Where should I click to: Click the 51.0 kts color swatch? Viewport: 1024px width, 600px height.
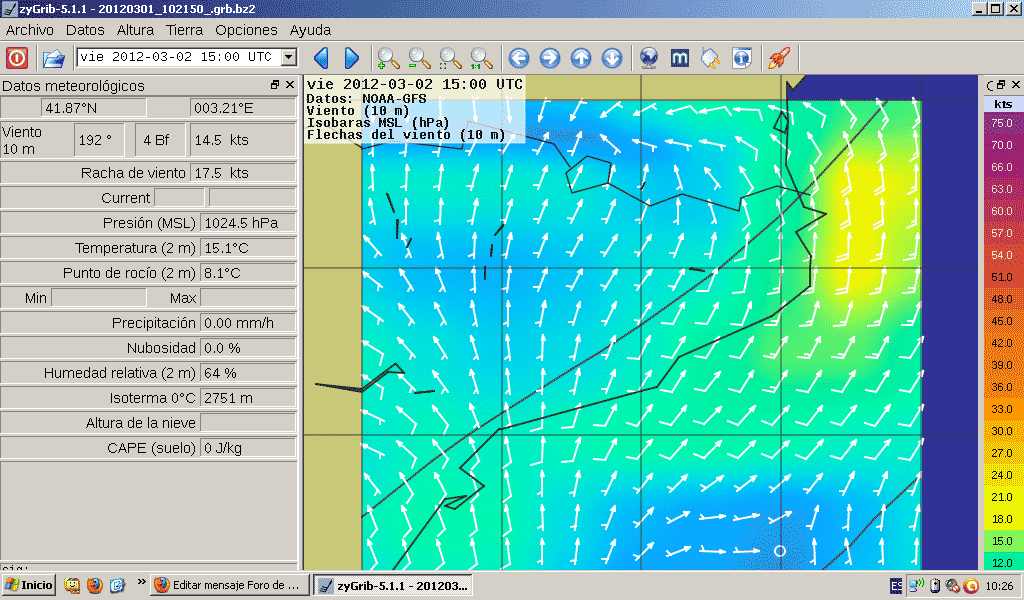pyautogui.click(x=1002, y=277)
